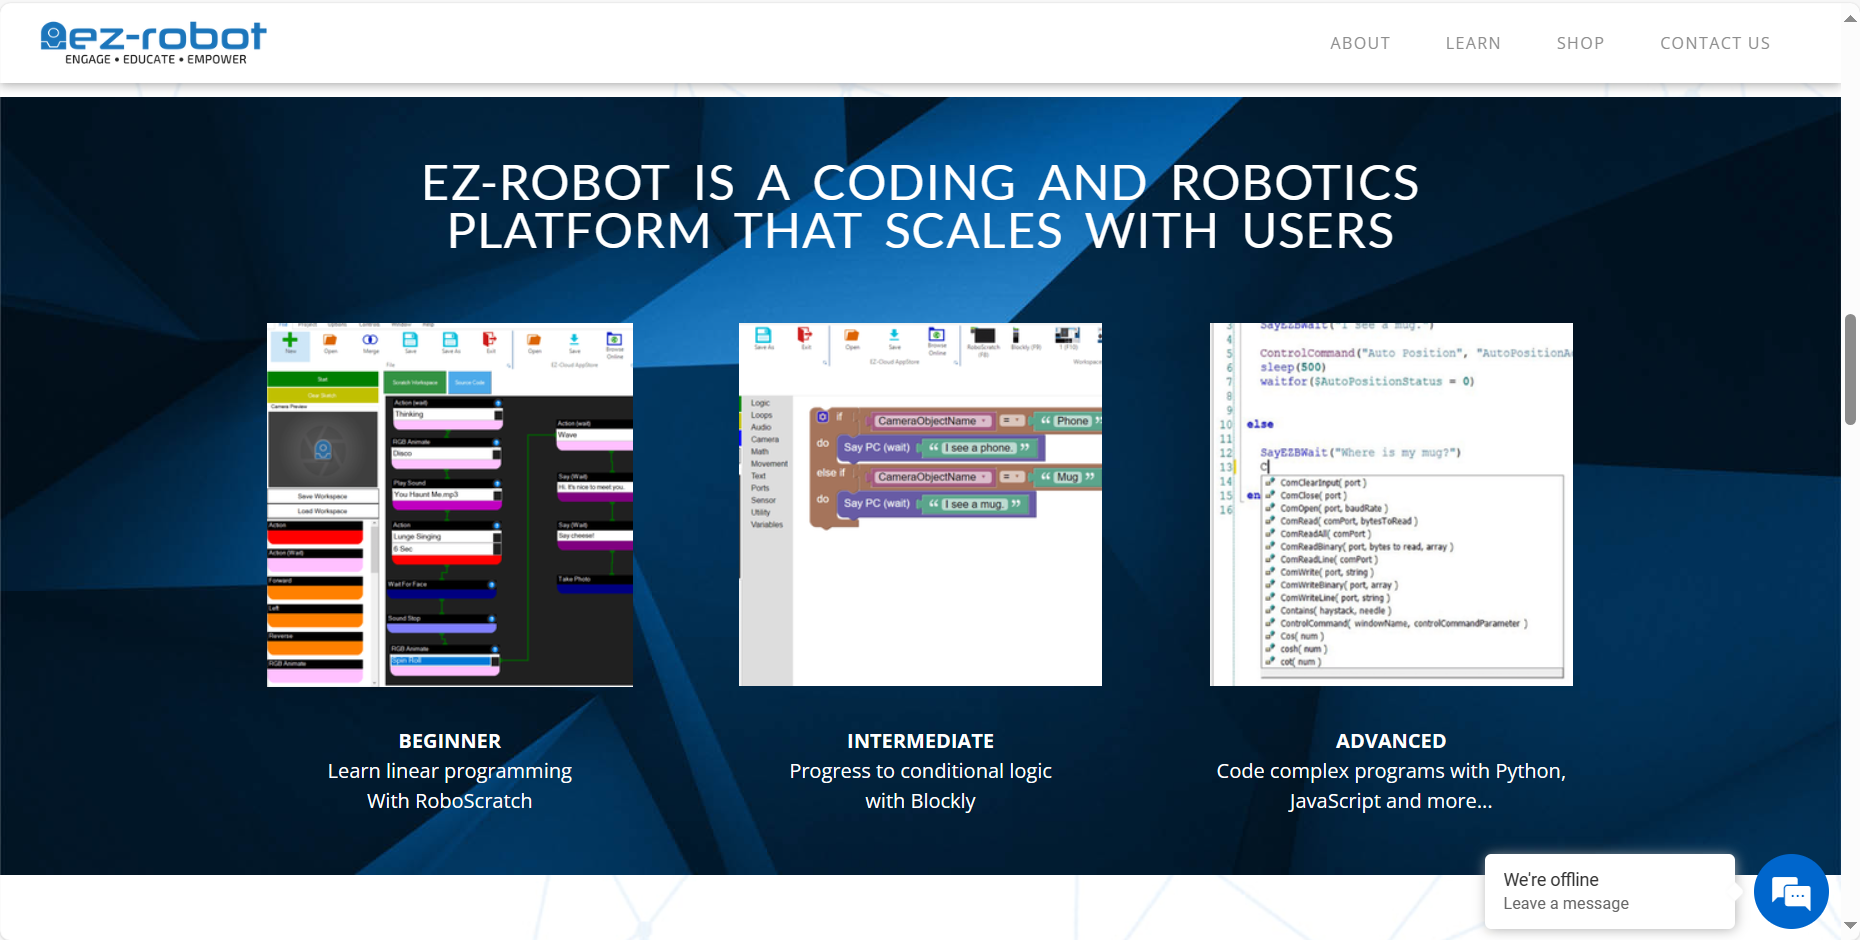Open the blue live chat bubble
Screen dimensions: 1860x940
coord(1790,892)
